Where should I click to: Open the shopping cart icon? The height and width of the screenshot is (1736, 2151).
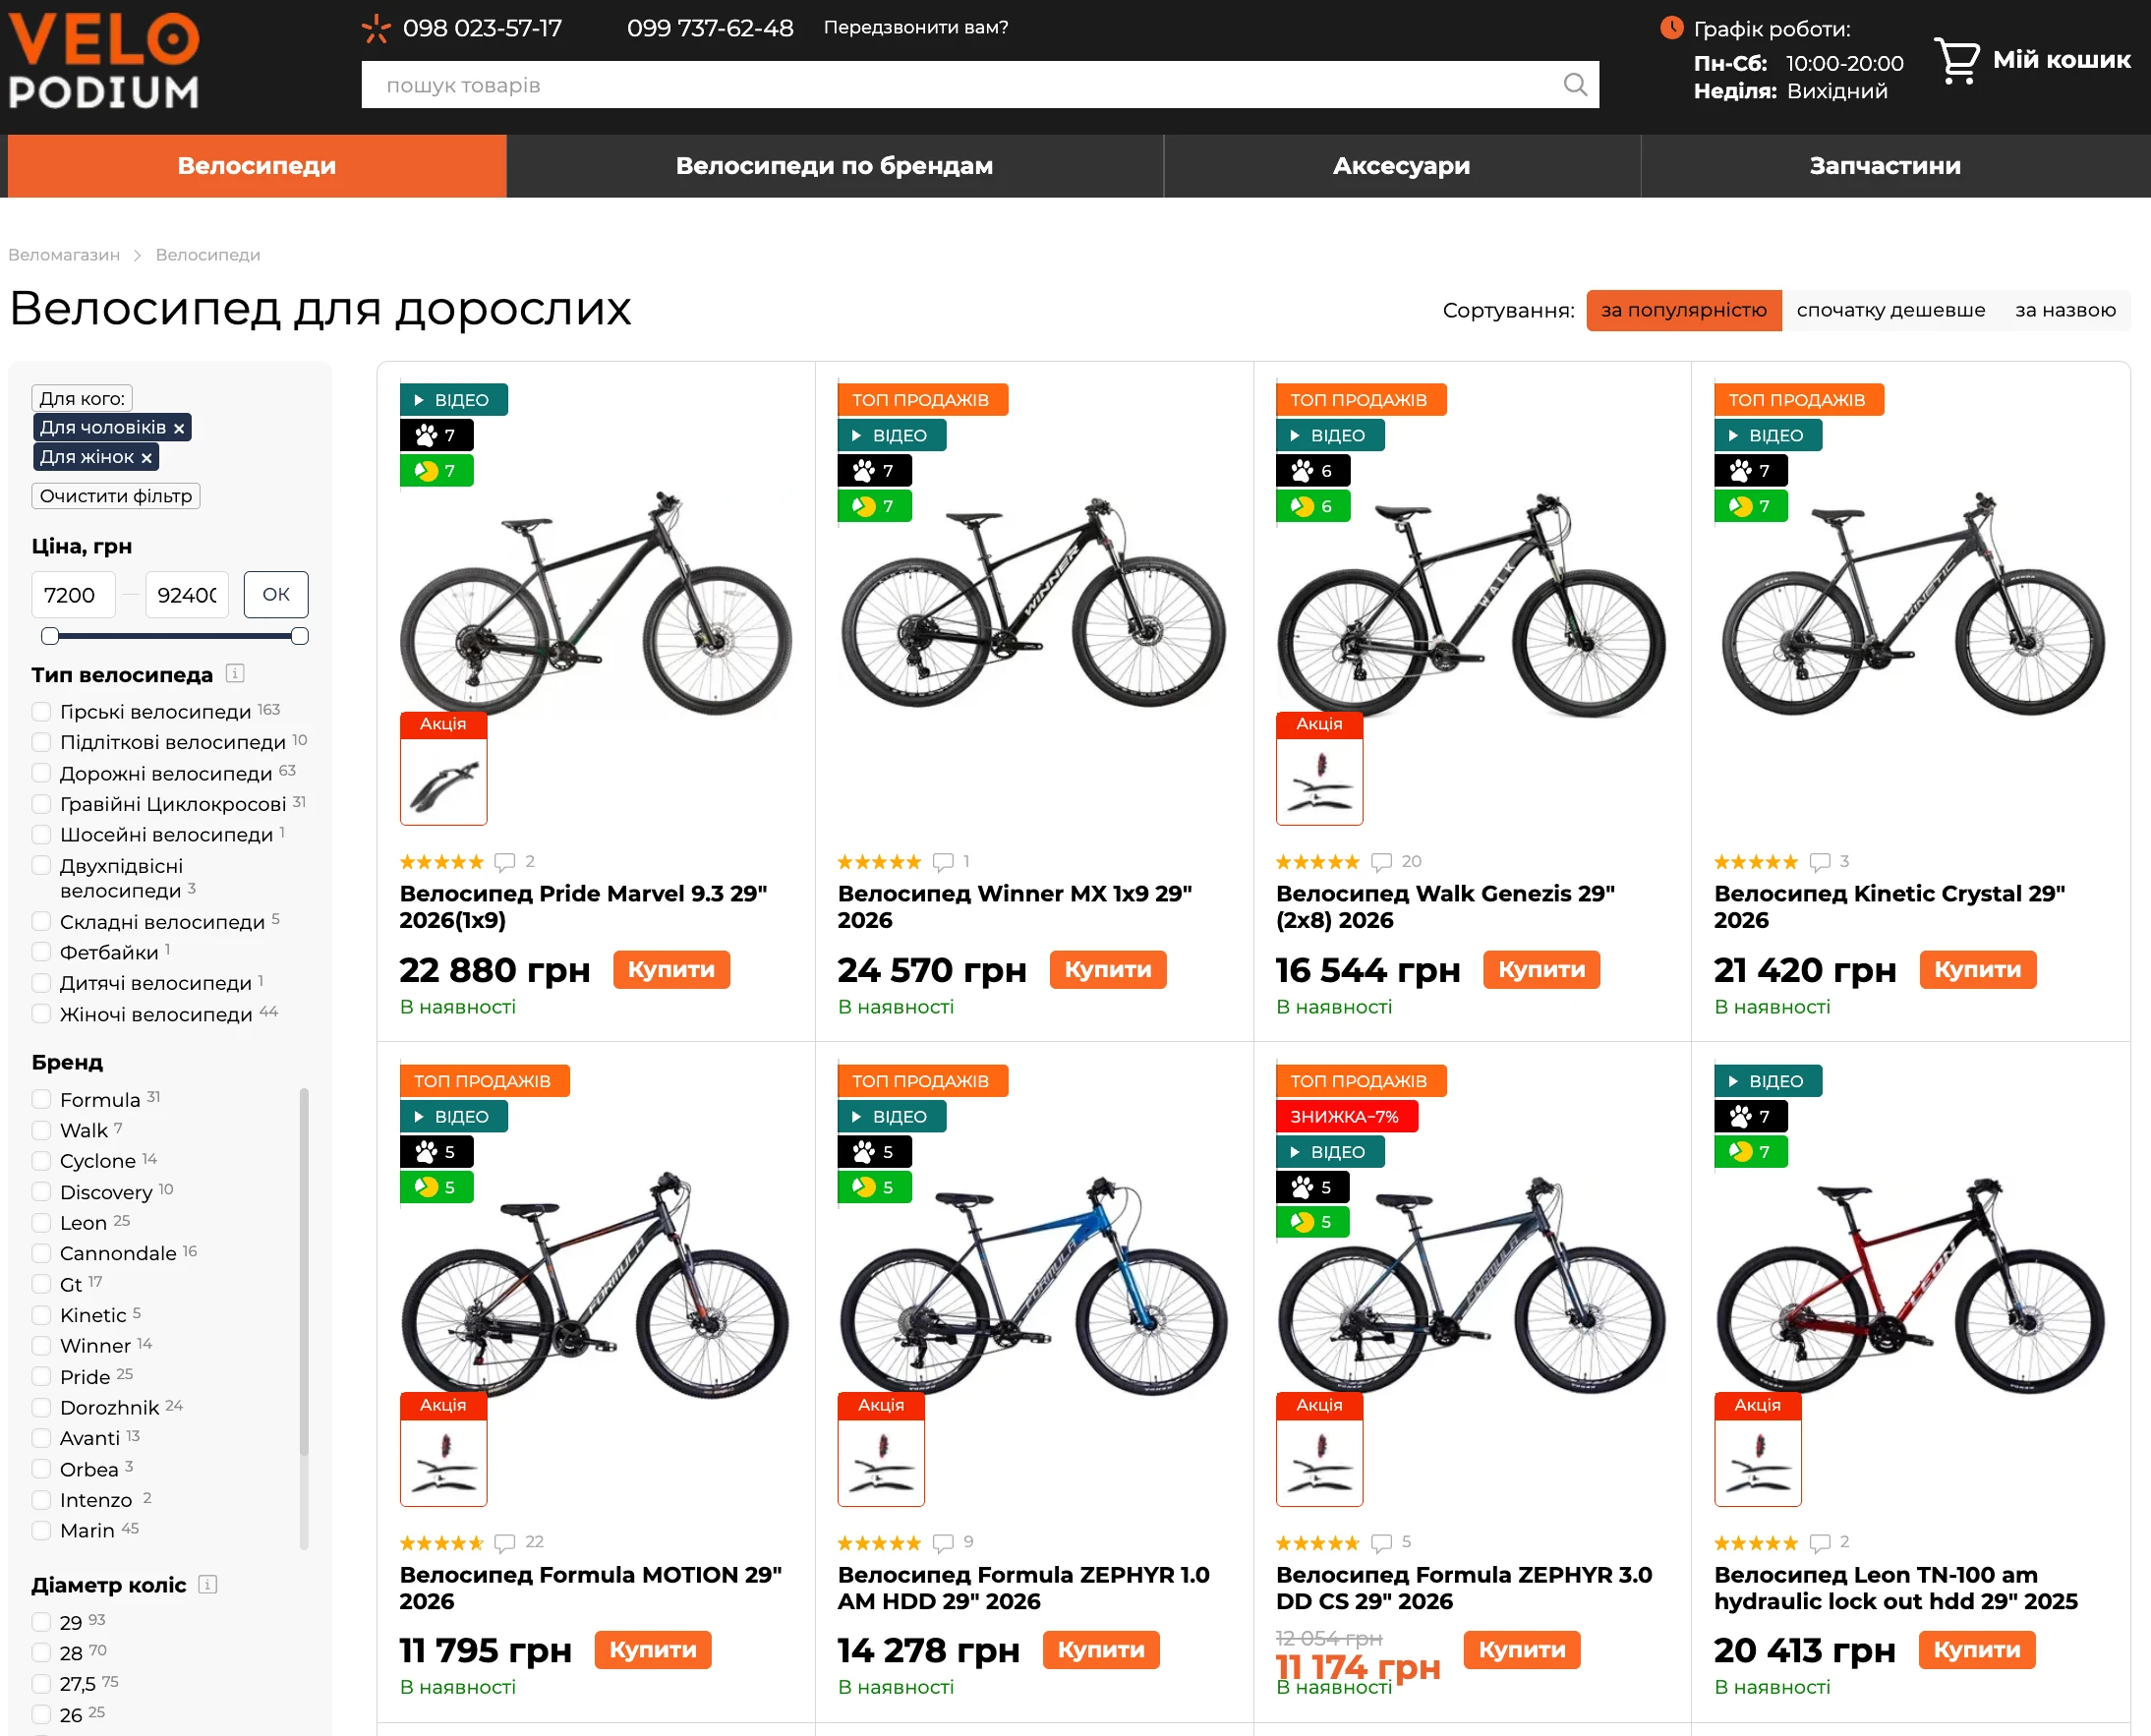[x=1957, y=60]
